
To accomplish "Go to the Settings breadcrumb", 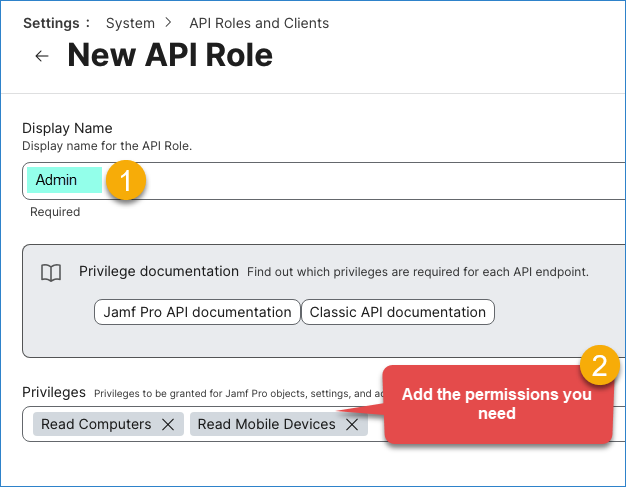I will 55,23.
